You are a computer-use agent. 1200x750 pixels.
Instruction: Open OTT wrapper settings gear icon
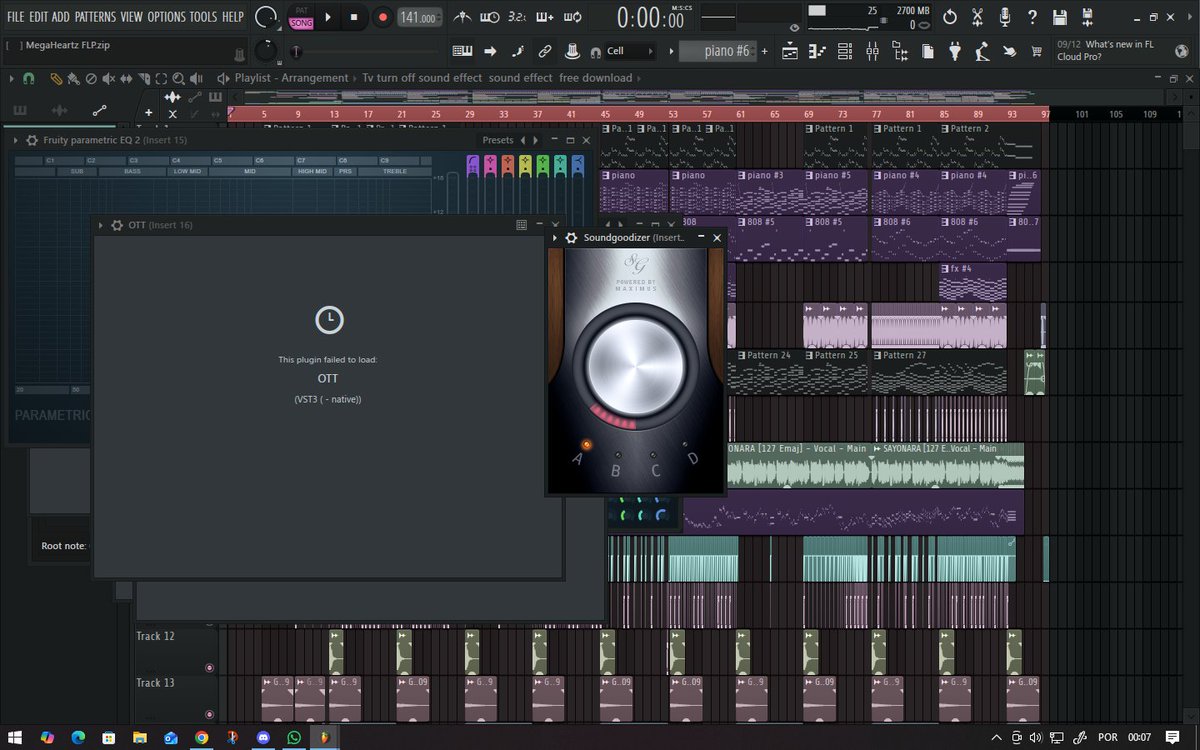pos(118,225)
